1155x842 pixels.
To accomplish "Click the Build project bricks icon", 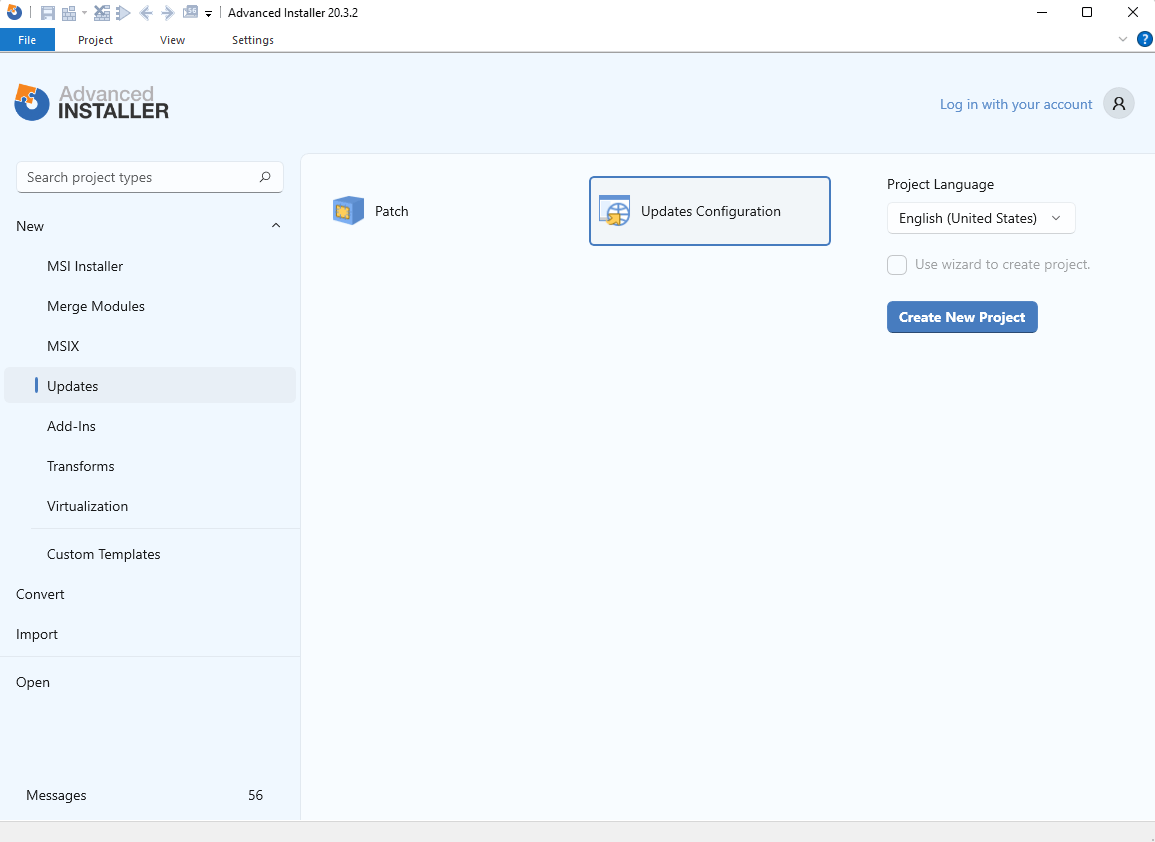I will pos(69,13).
